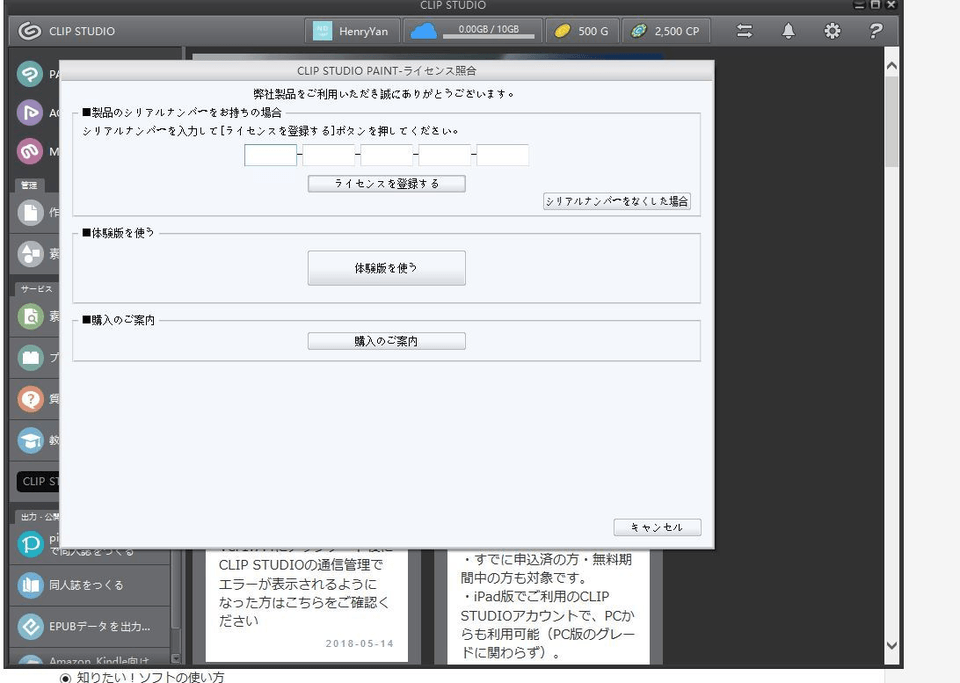Image resolution: width=960 pixels, height=683 pixels.
Task: Click the gold coin 500 G balance
Action: (x=581, y=31)
